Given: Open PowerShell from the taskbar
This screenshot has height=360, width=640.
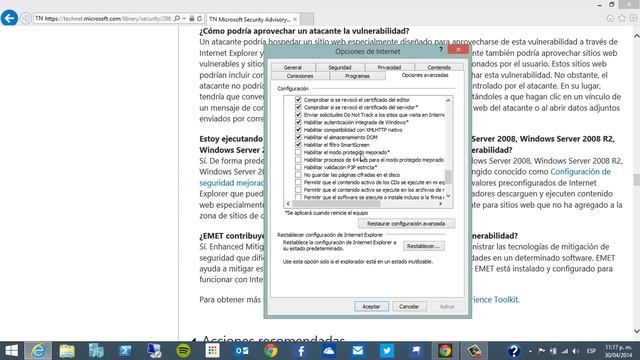Looking at the screenshot, I should pyautogui.click(x=125, y=351).
